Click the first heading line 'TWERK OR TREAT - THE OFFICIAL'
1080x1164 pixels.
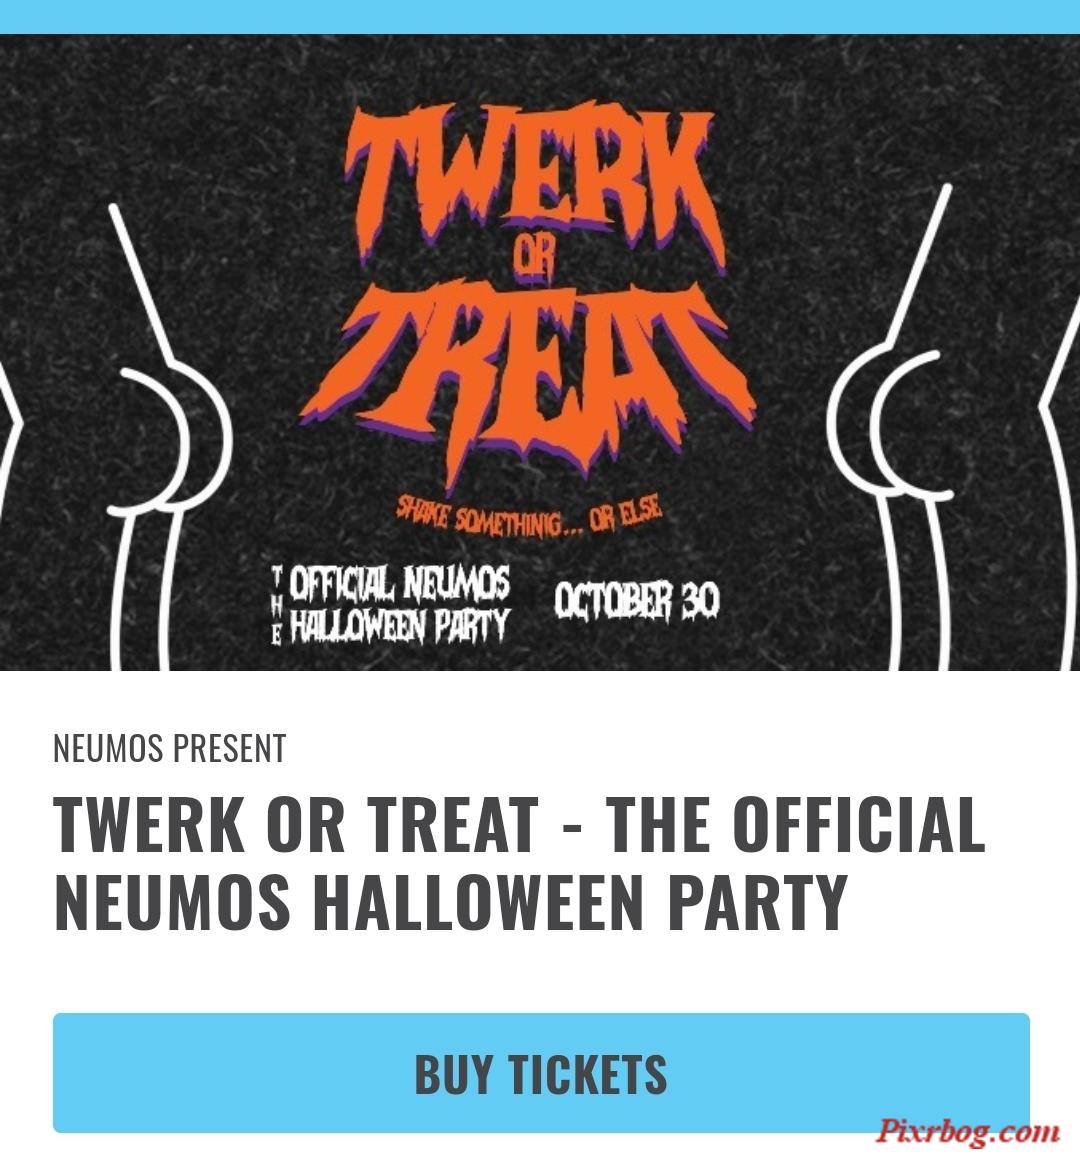pos(519,824)
